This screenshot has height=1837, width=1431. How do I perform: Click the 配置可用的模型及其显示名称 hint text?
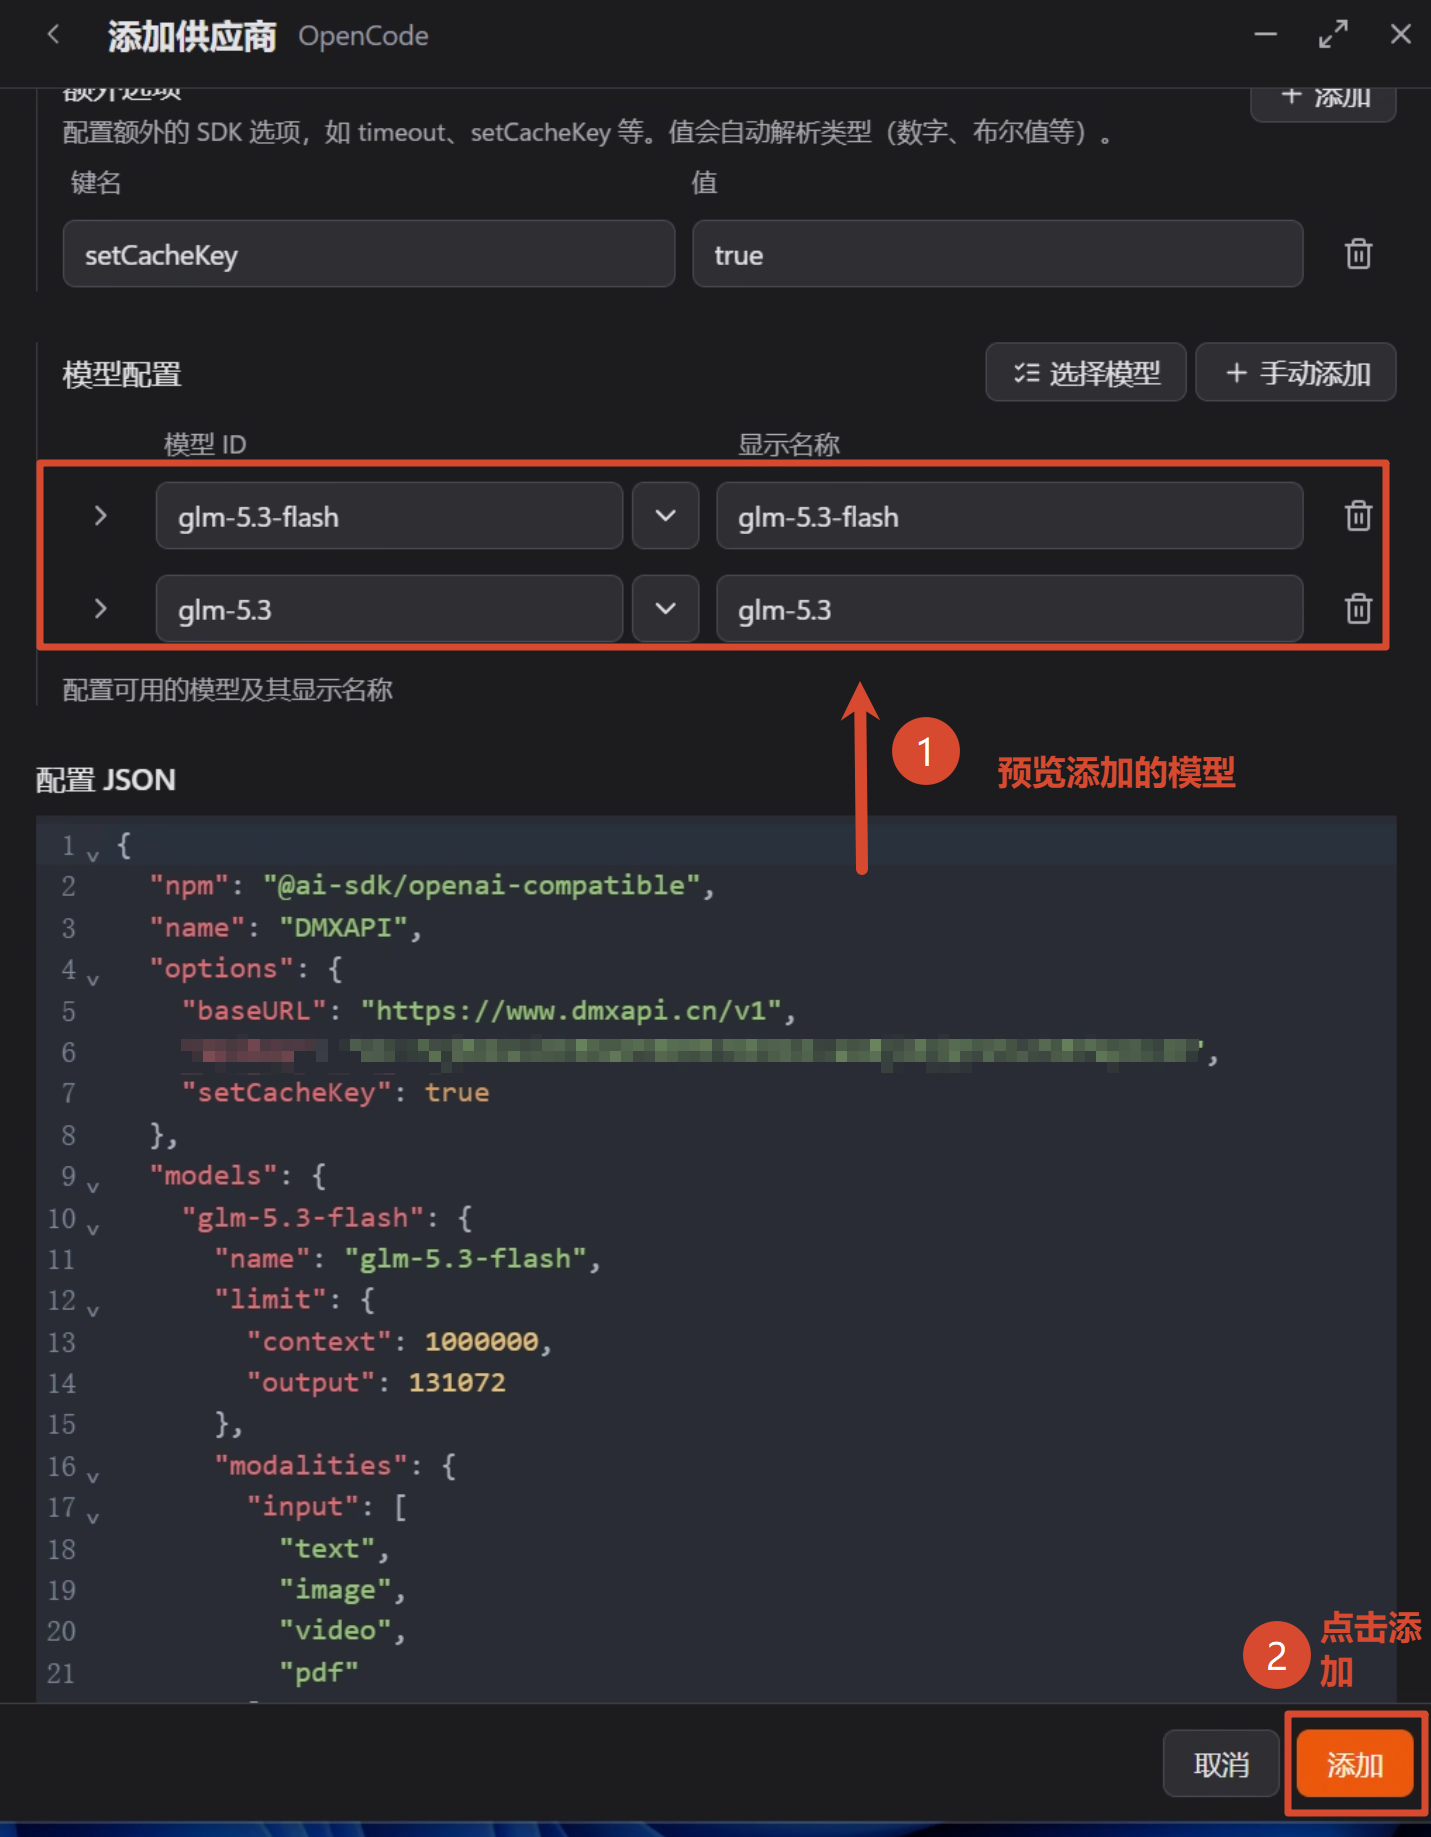(228, 689)
